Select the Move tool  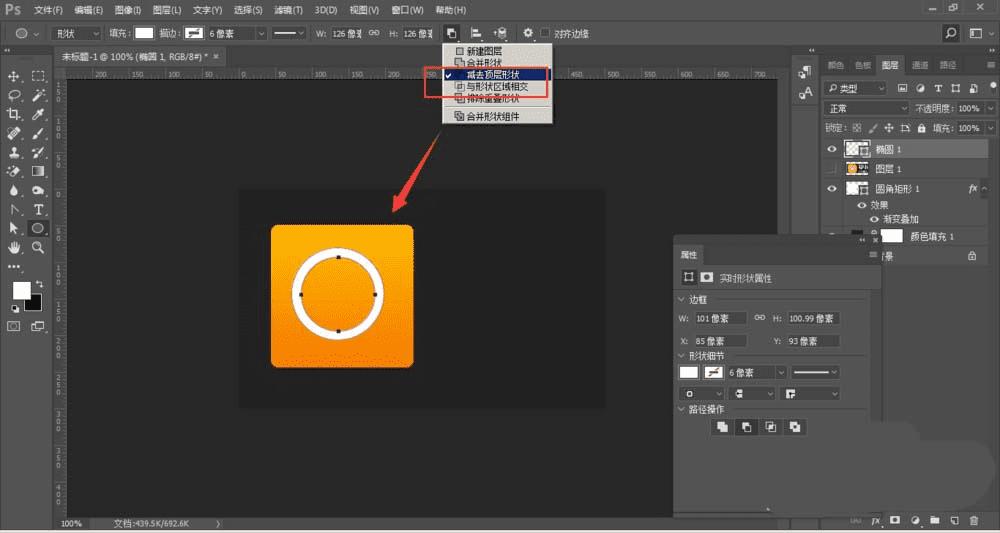[x=15, y=76]
